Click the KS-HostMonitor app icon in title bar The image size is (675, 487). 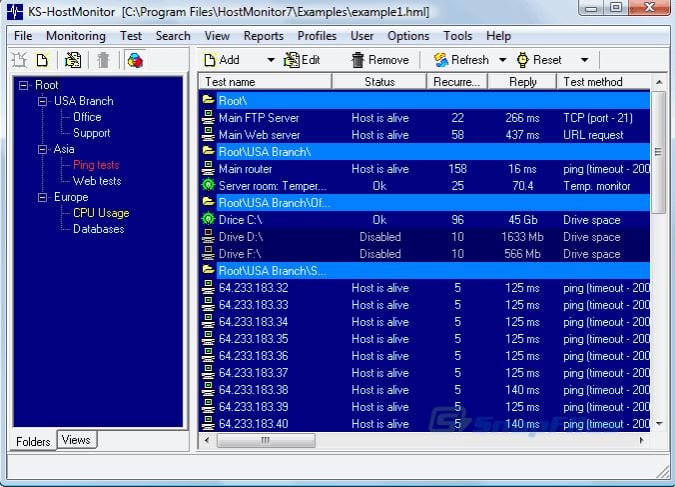click(x=15, y=12)
